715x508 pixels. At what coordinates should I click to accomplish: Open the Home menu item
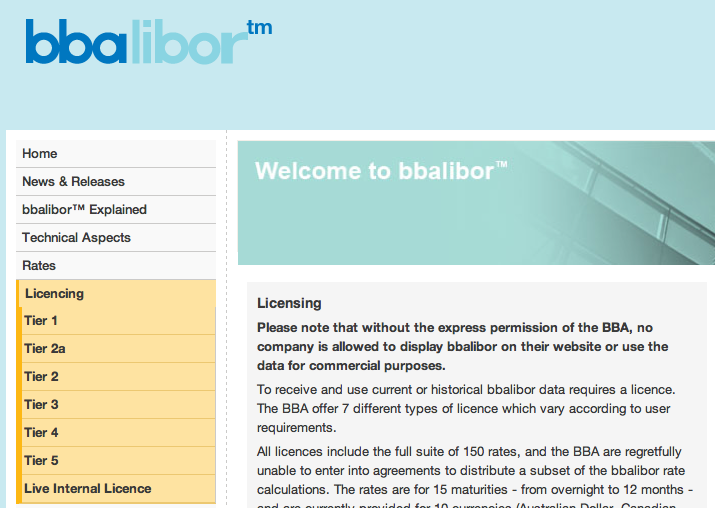point(116,154)
